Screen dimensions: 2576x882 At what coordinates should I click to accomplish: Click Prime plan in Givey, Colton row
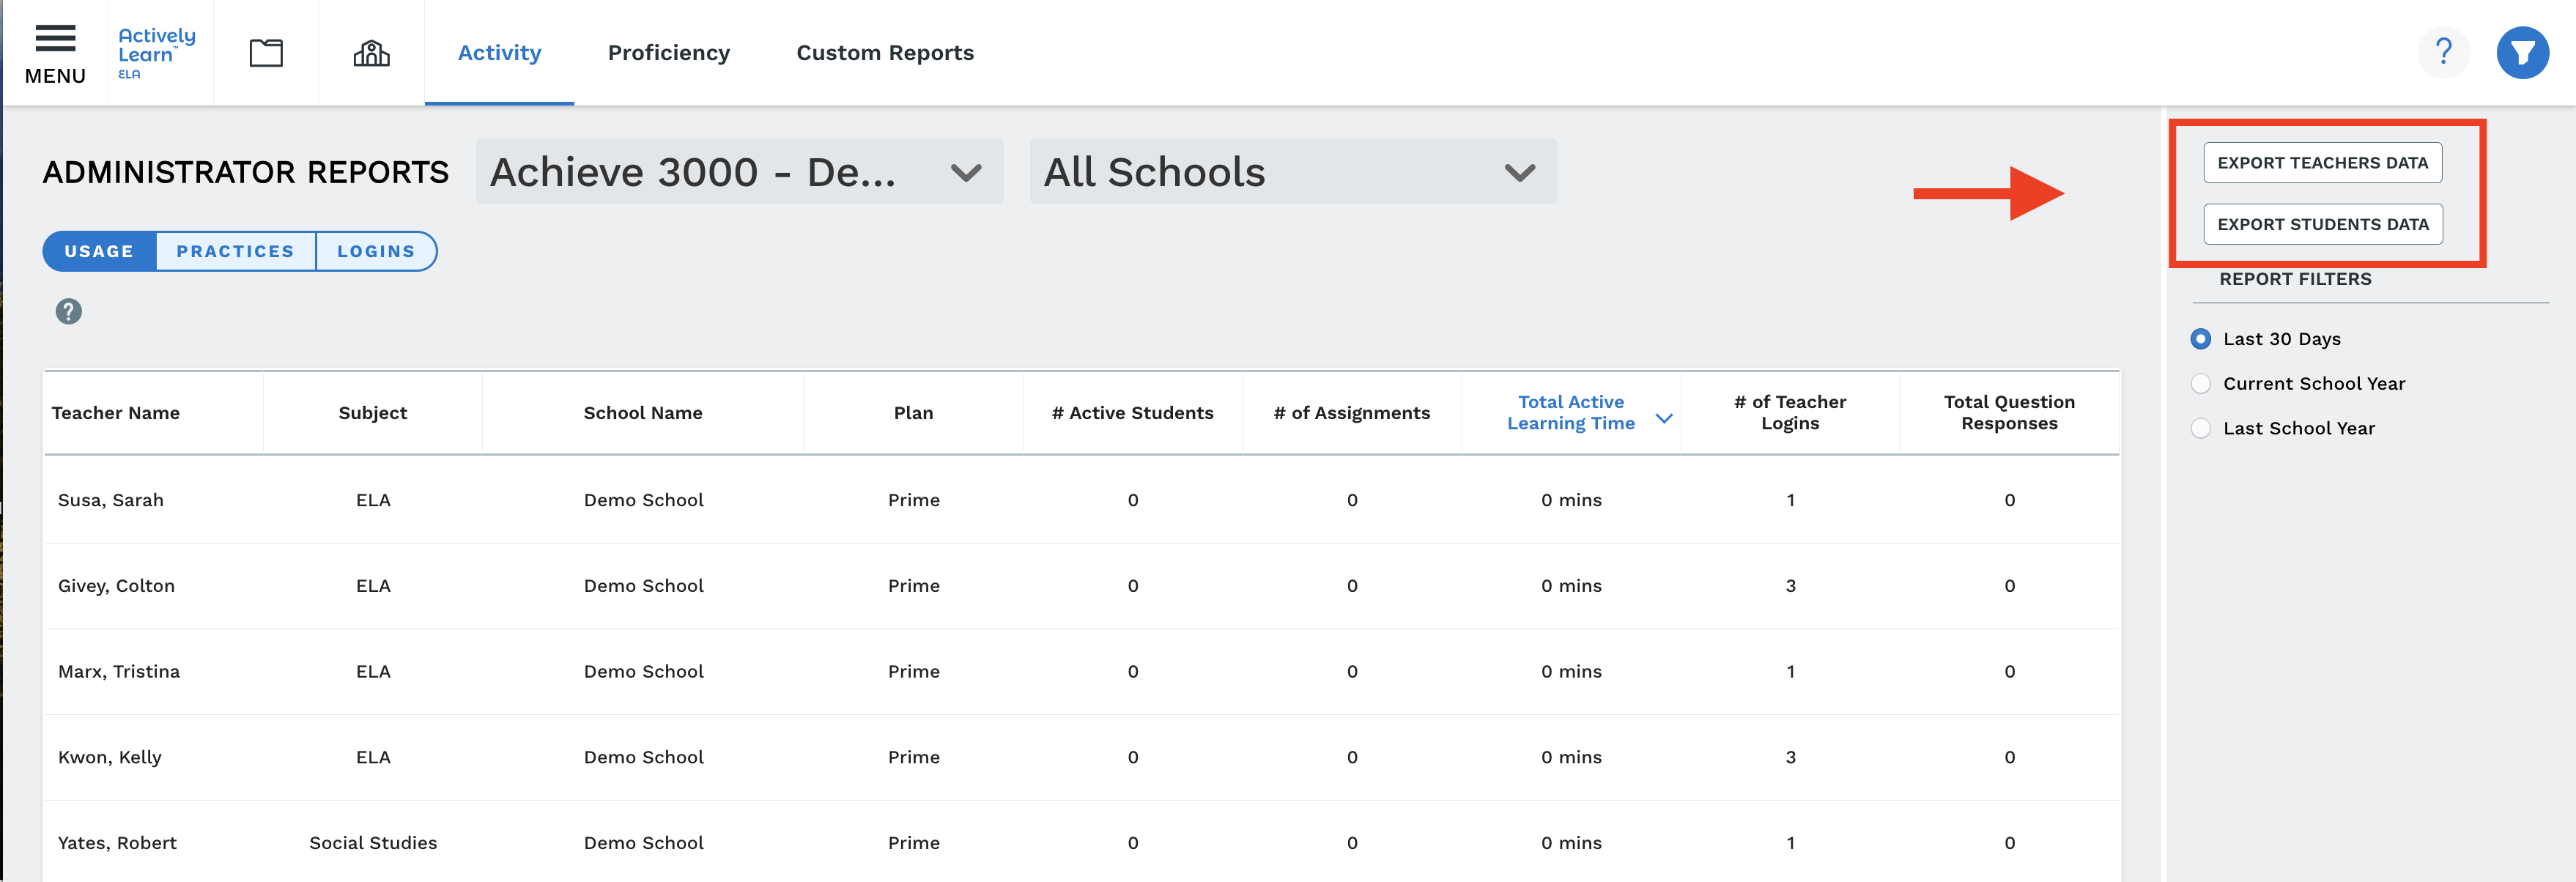coord(914,586)
